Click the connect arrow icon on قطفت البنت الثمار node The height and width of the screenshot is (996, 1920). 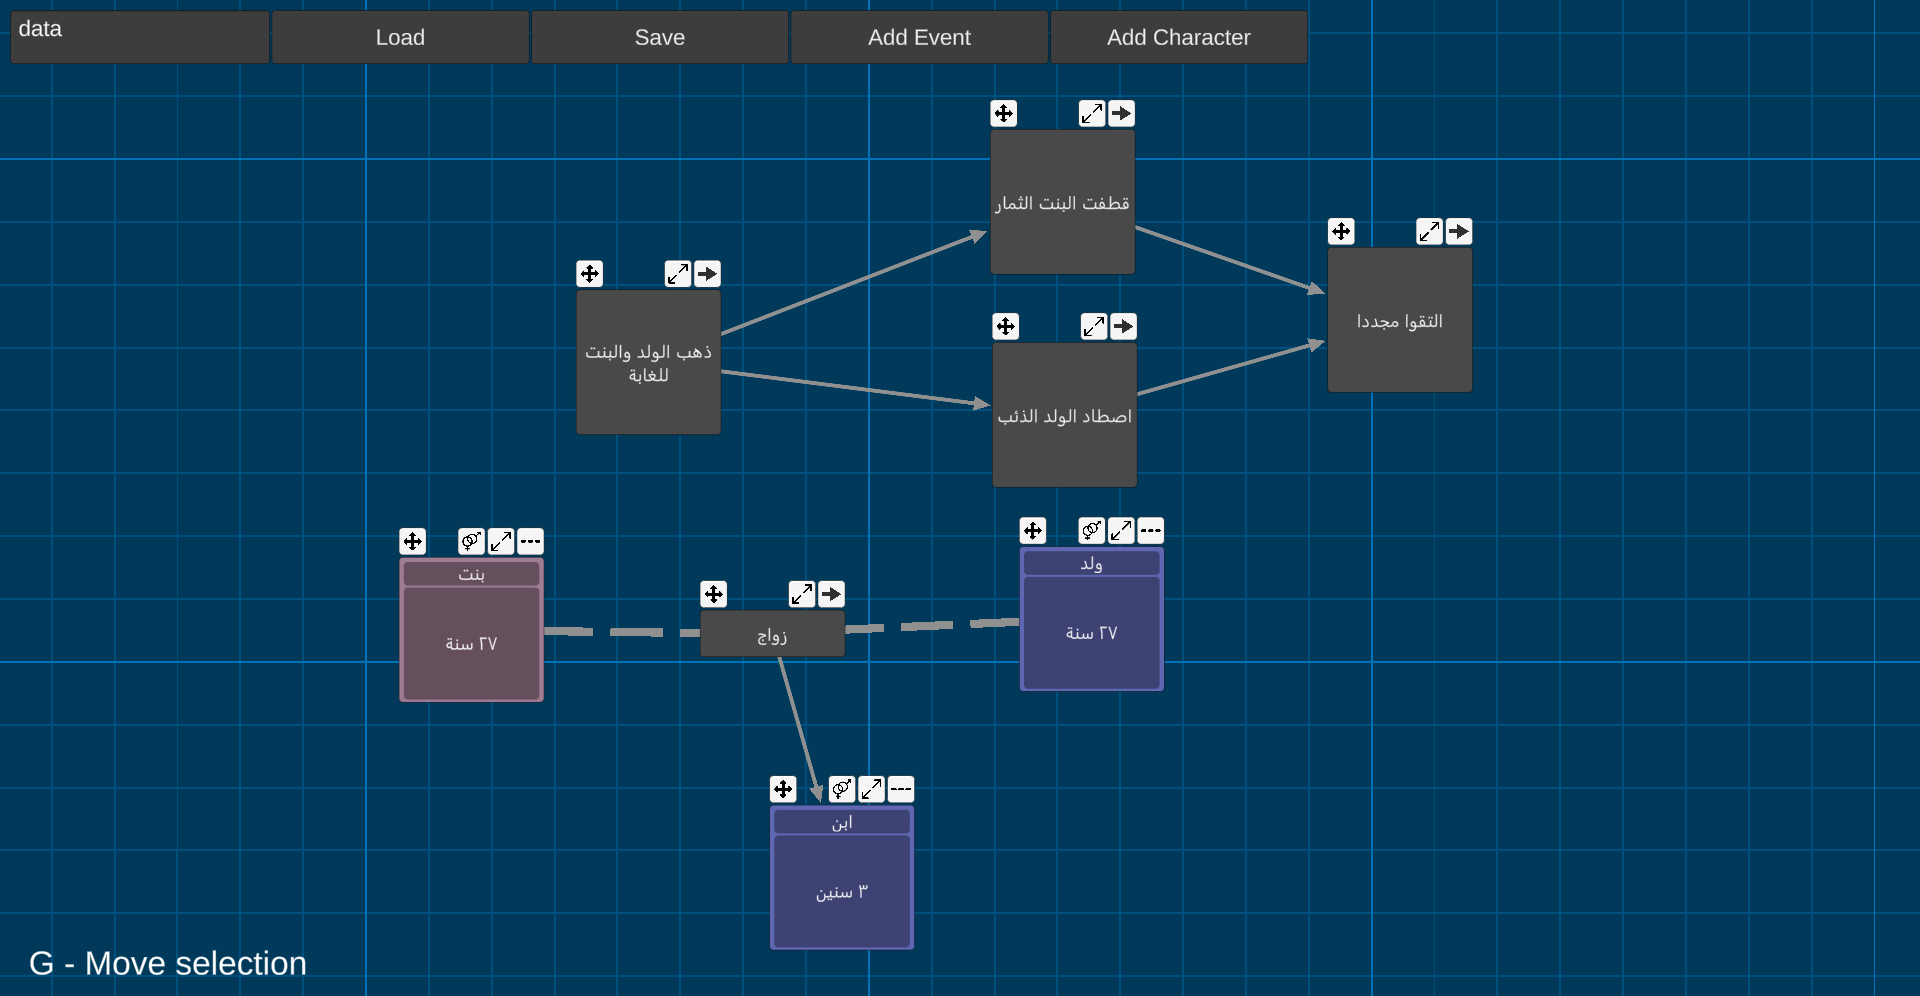click(x=1122, y=113)
